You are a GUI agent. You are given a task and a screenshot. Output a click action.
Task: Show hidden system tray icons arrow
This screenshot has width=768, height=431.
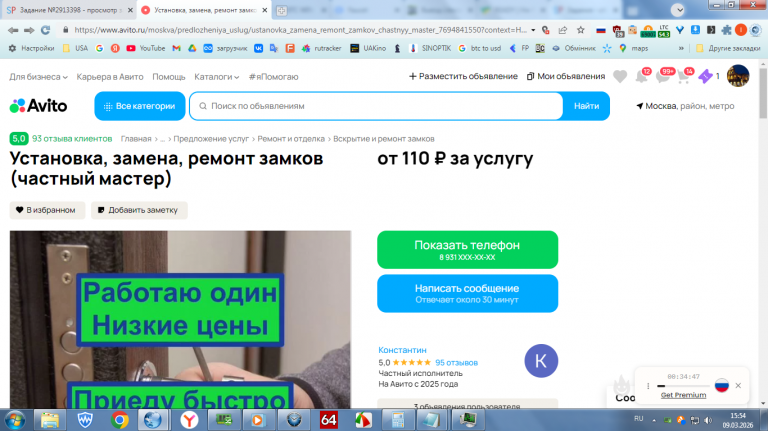click(x=654, y=420)
